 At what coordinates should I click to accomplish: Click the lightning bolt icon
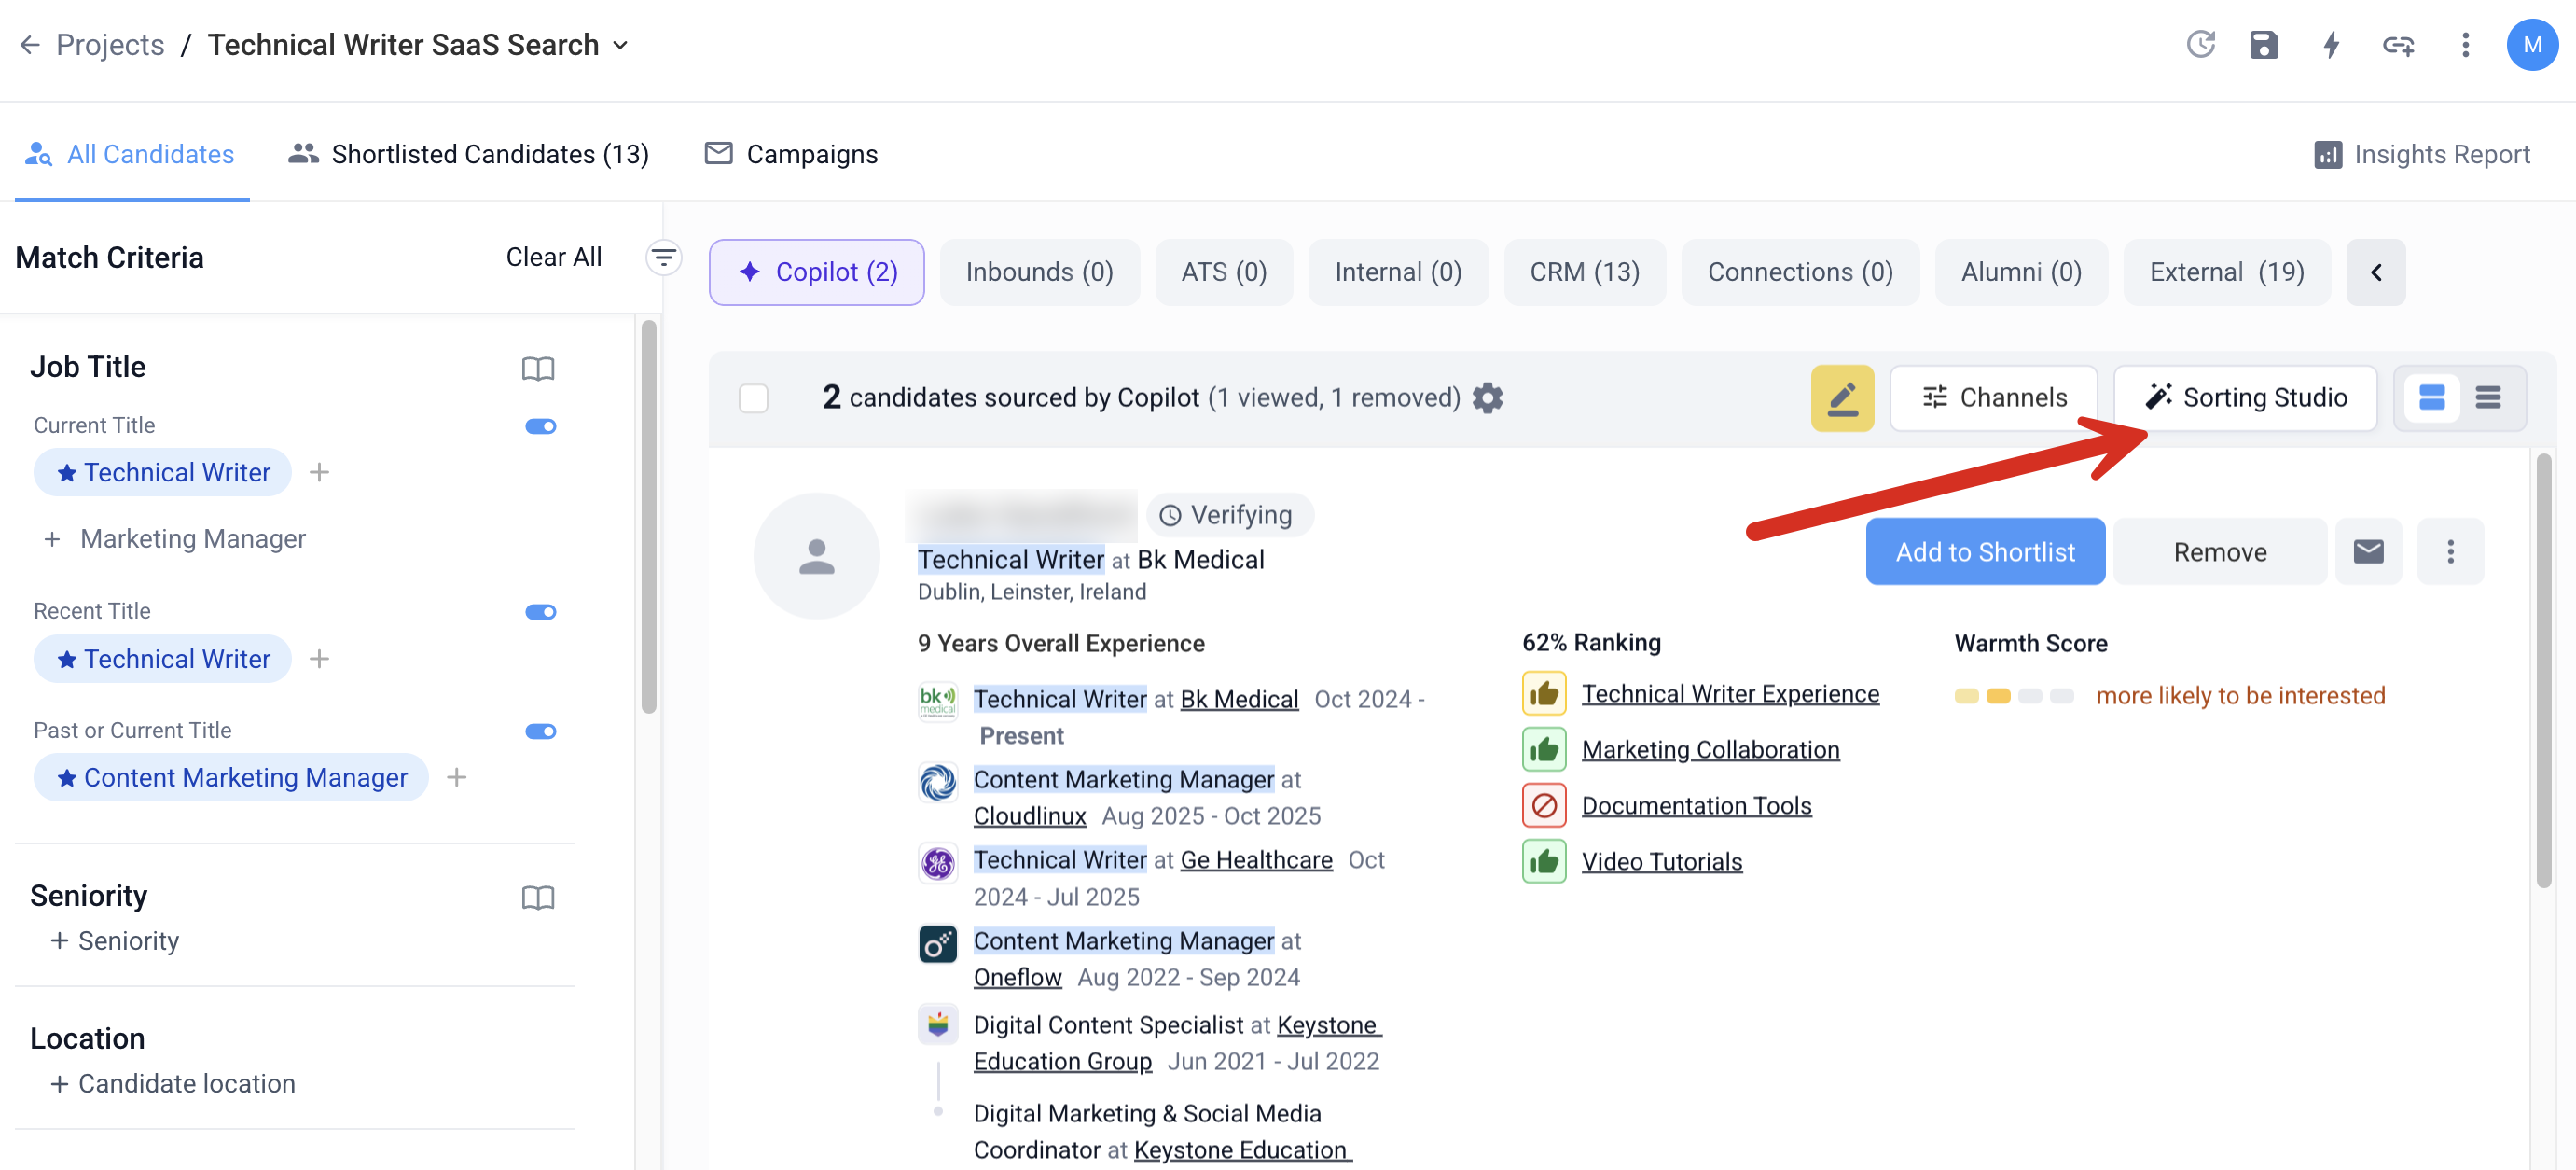coord(2331,45)
